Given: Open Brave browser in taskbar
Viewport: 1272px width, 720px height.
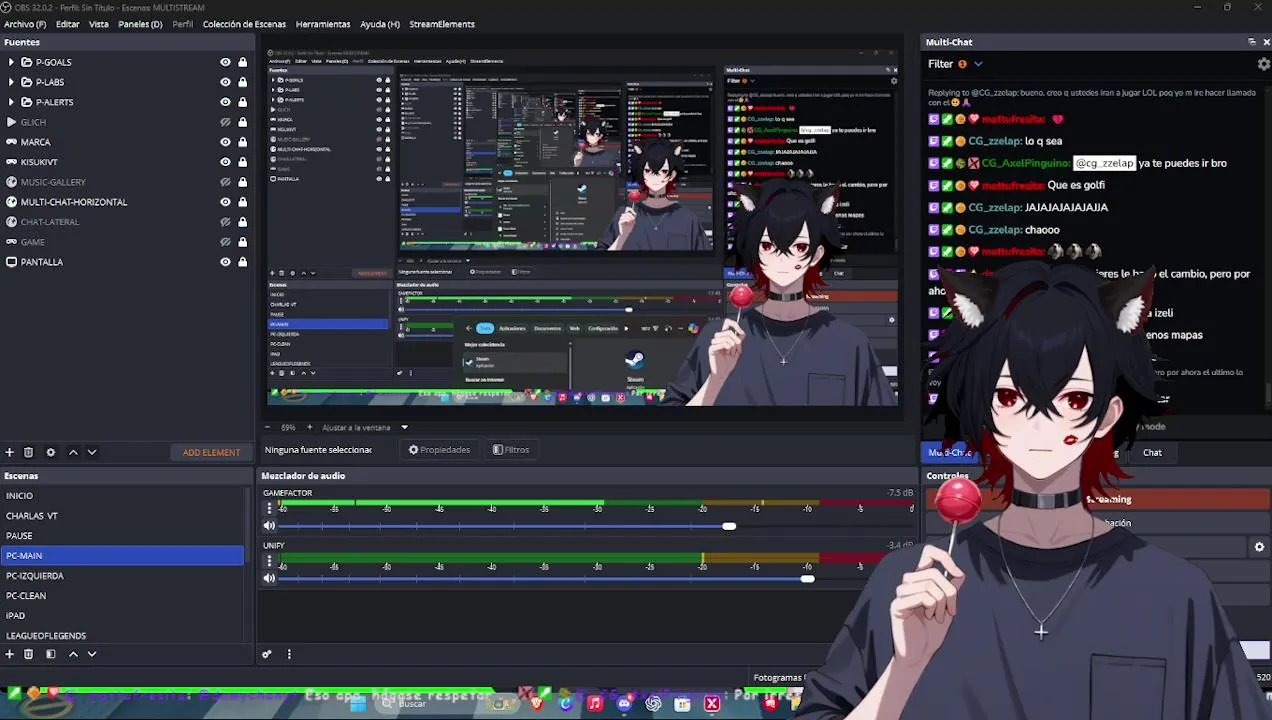Looking at the screenshot, I should [537, 704].
